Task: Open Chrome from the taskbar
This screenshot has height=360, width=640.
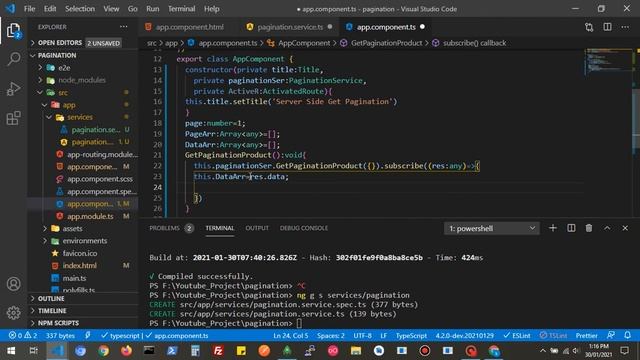Action: tap(103, 351)
